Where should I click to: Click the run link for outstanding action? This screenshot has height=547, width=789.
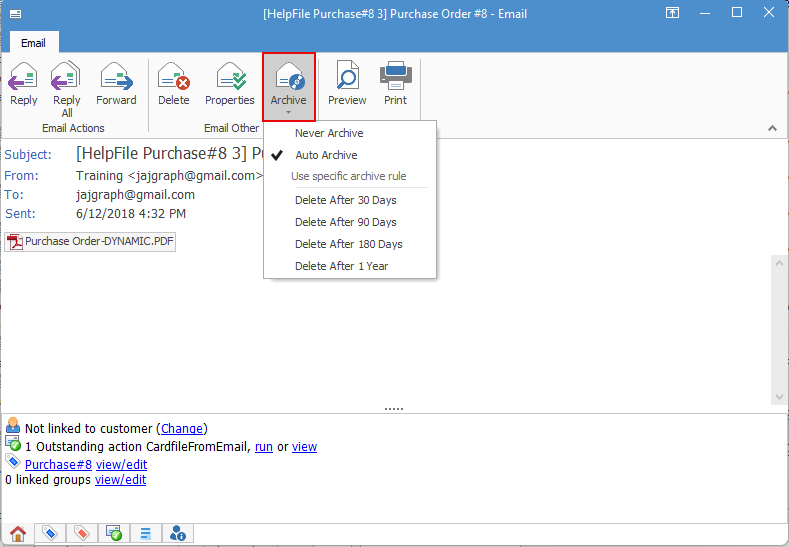264,447
